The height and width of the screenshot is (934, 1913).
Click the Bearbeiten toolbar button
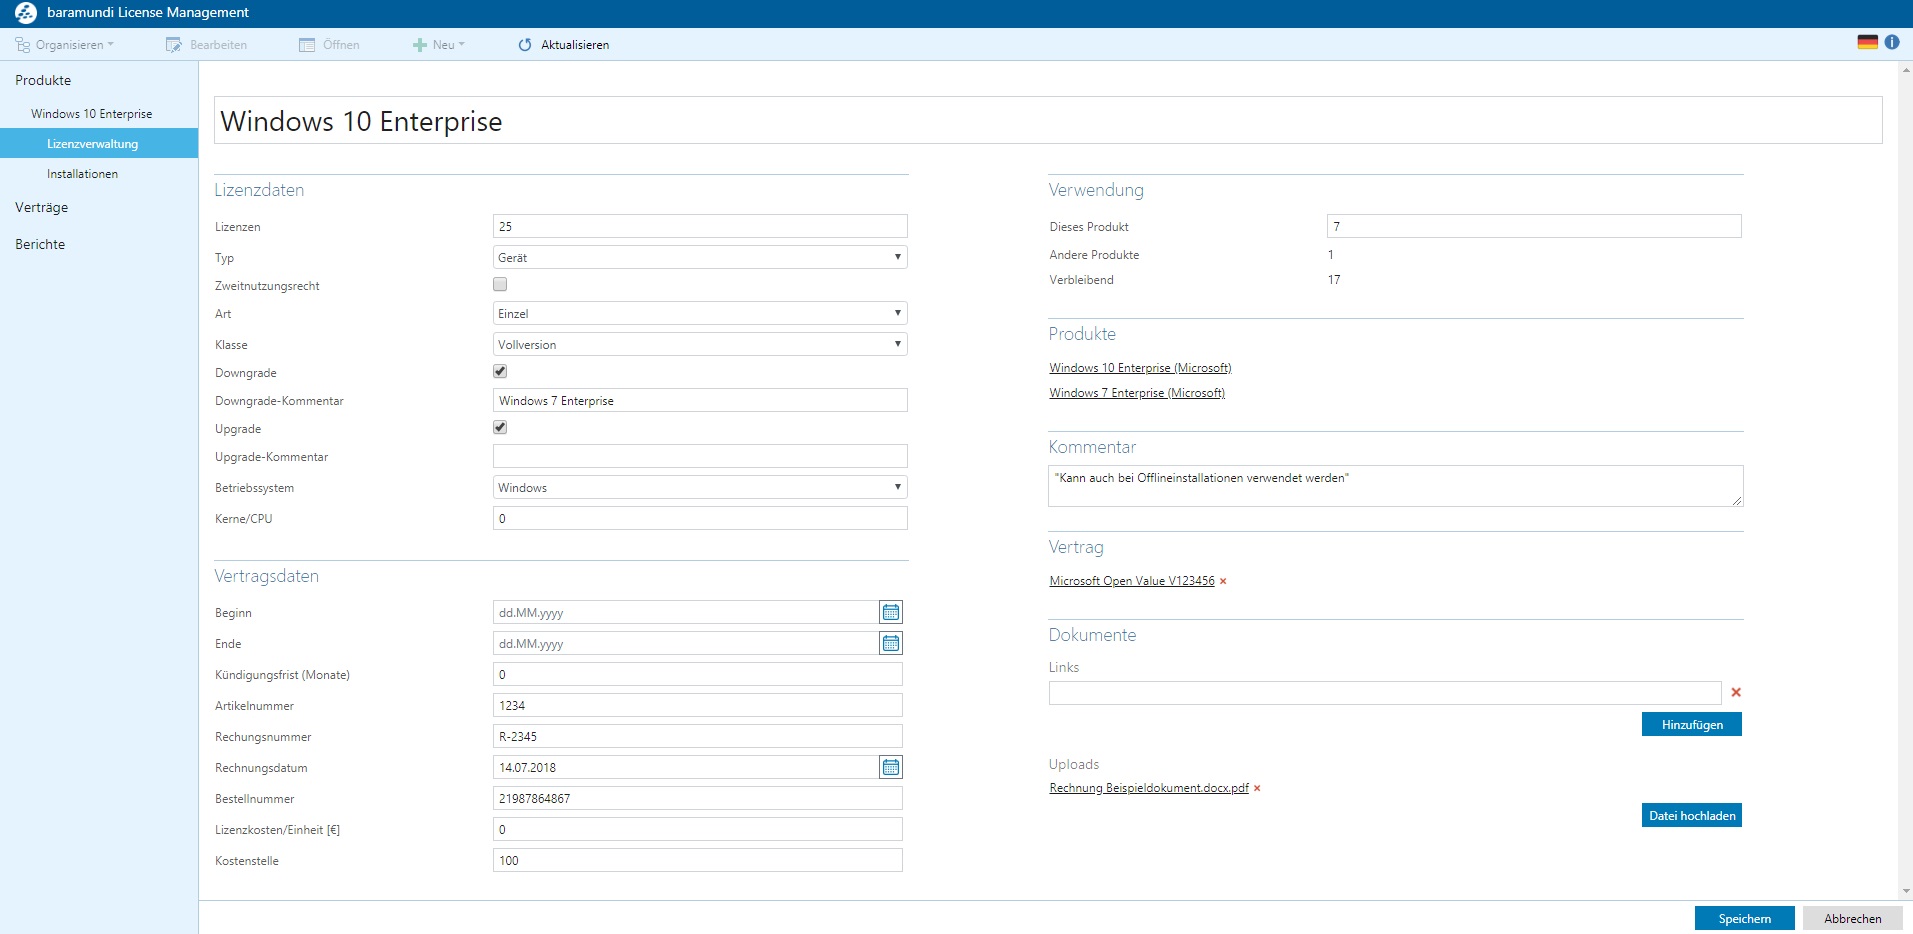point(206,45)
